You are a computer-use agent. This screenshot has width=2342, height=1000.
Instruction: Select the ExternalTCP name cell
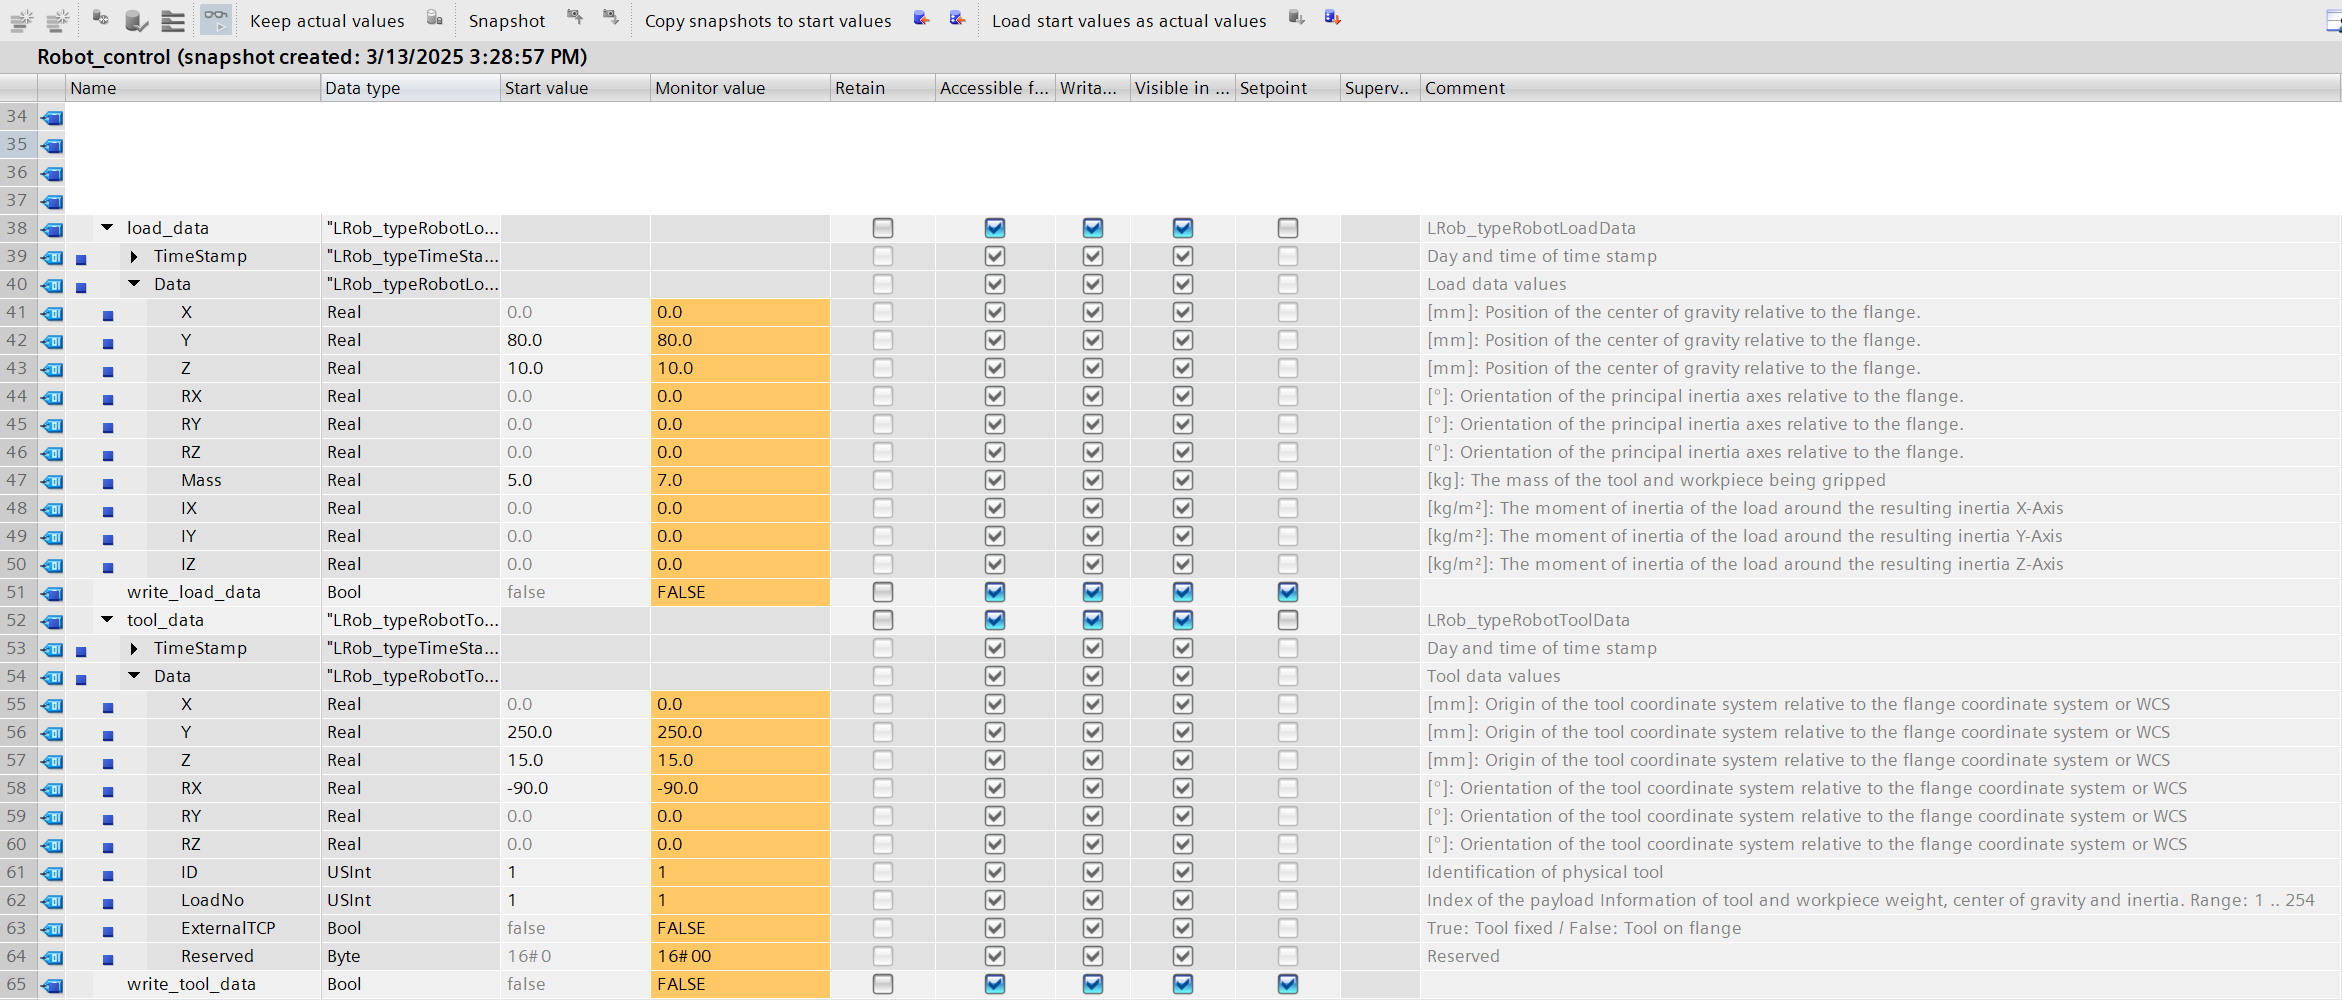click(x=228, y=928)
